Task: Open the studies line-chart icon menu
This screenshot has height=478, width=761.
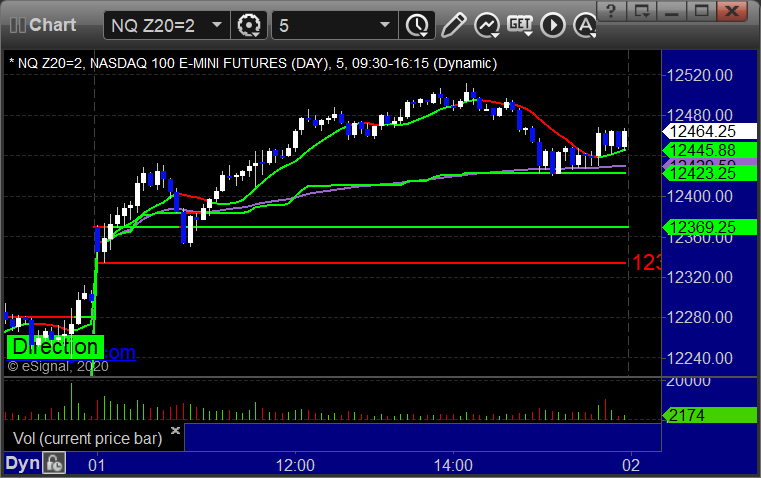Action: point(487,25)
